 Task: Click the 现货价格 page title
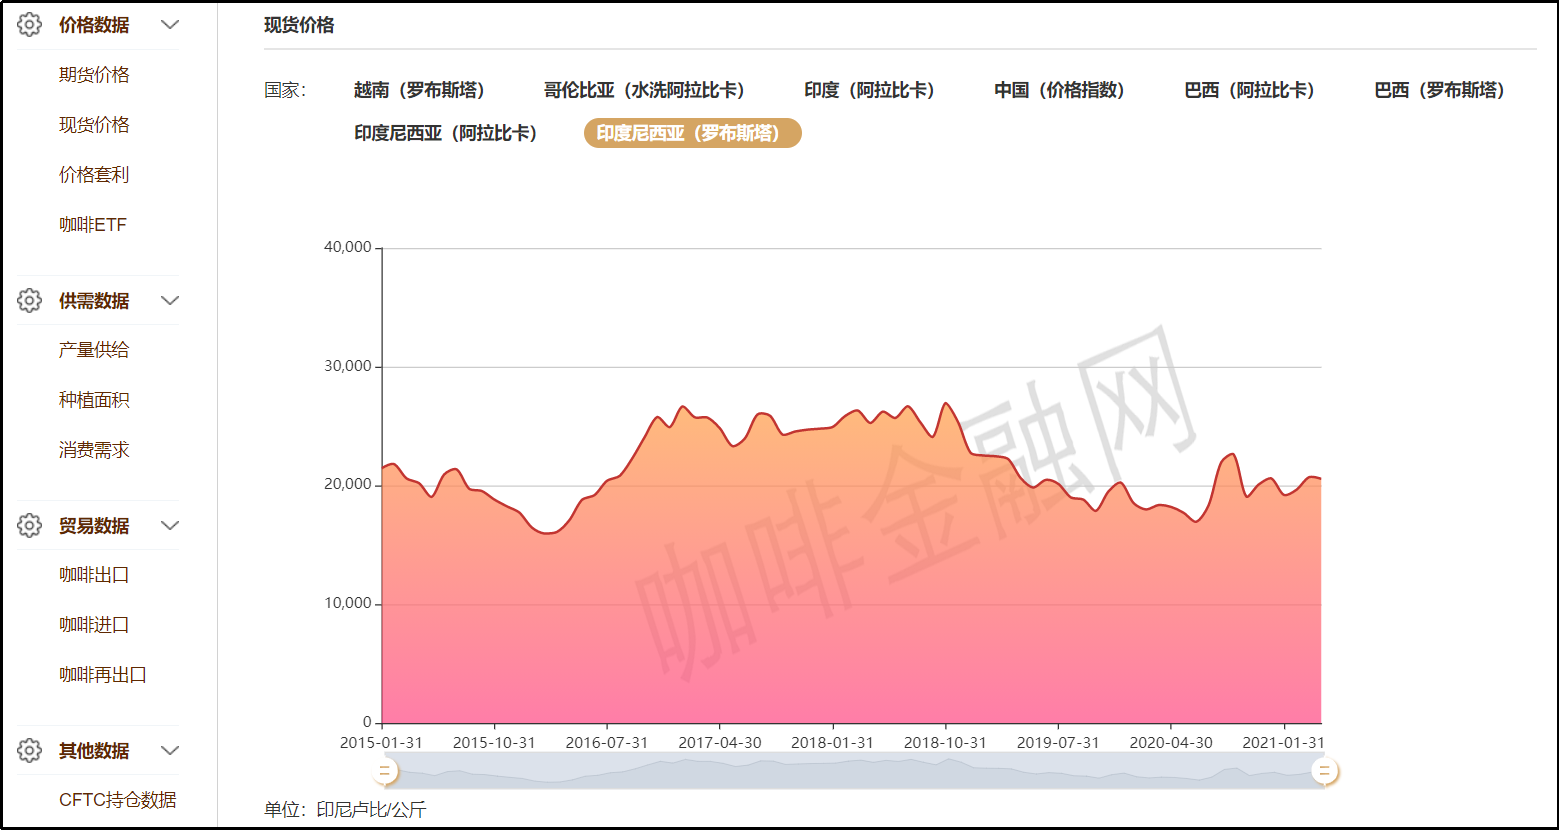tap(299, 25)
